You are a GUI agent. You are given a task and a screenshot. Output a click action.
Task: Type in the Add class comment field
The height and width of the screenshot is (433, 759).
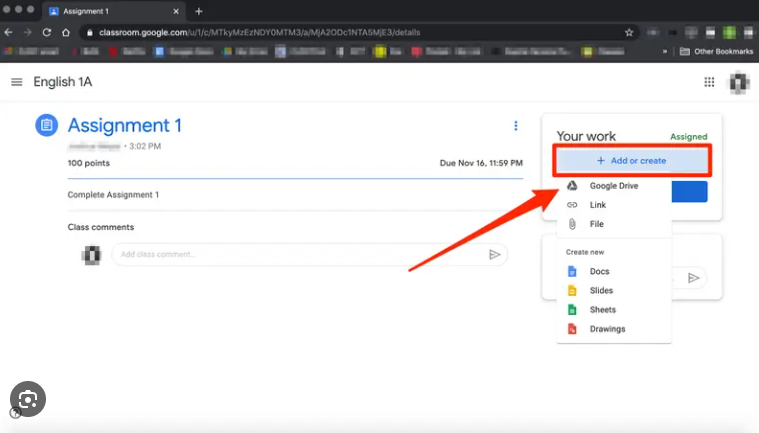(x=298, y=255)
